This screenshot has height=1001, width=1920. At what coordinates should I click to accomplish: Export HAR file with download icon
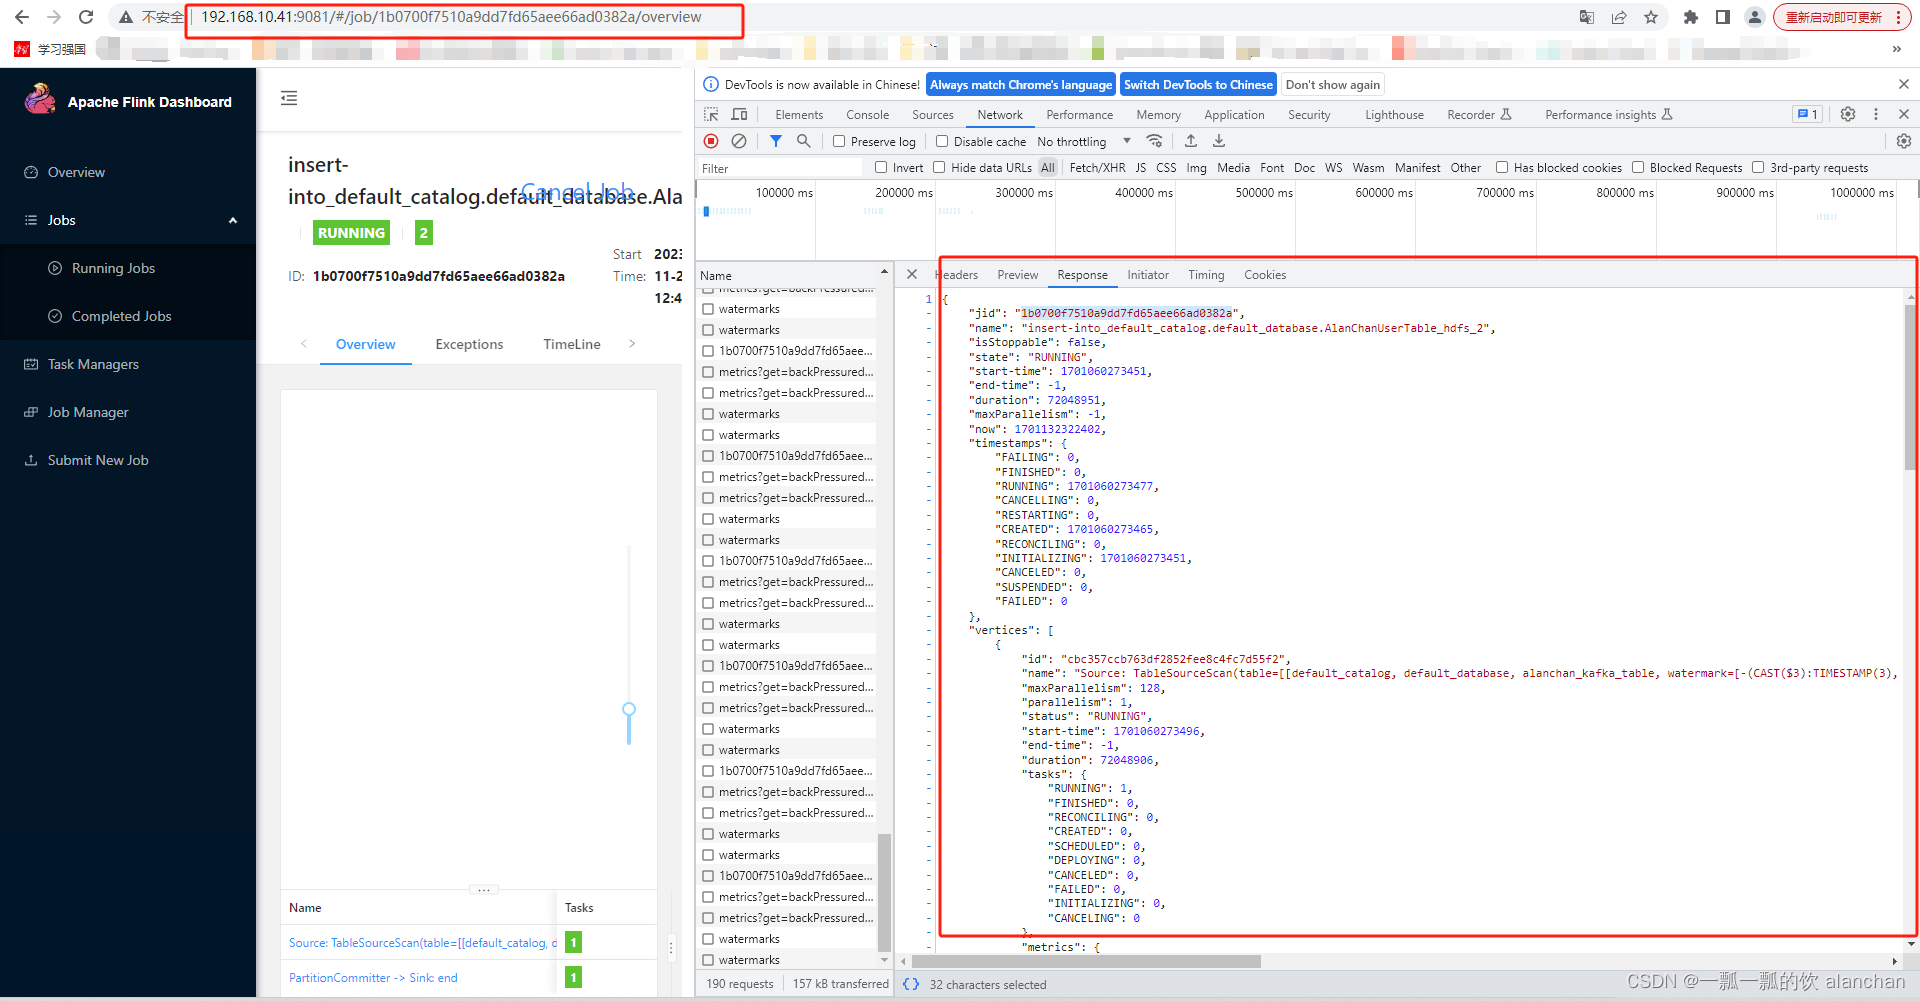click(x=1219, y=141)
